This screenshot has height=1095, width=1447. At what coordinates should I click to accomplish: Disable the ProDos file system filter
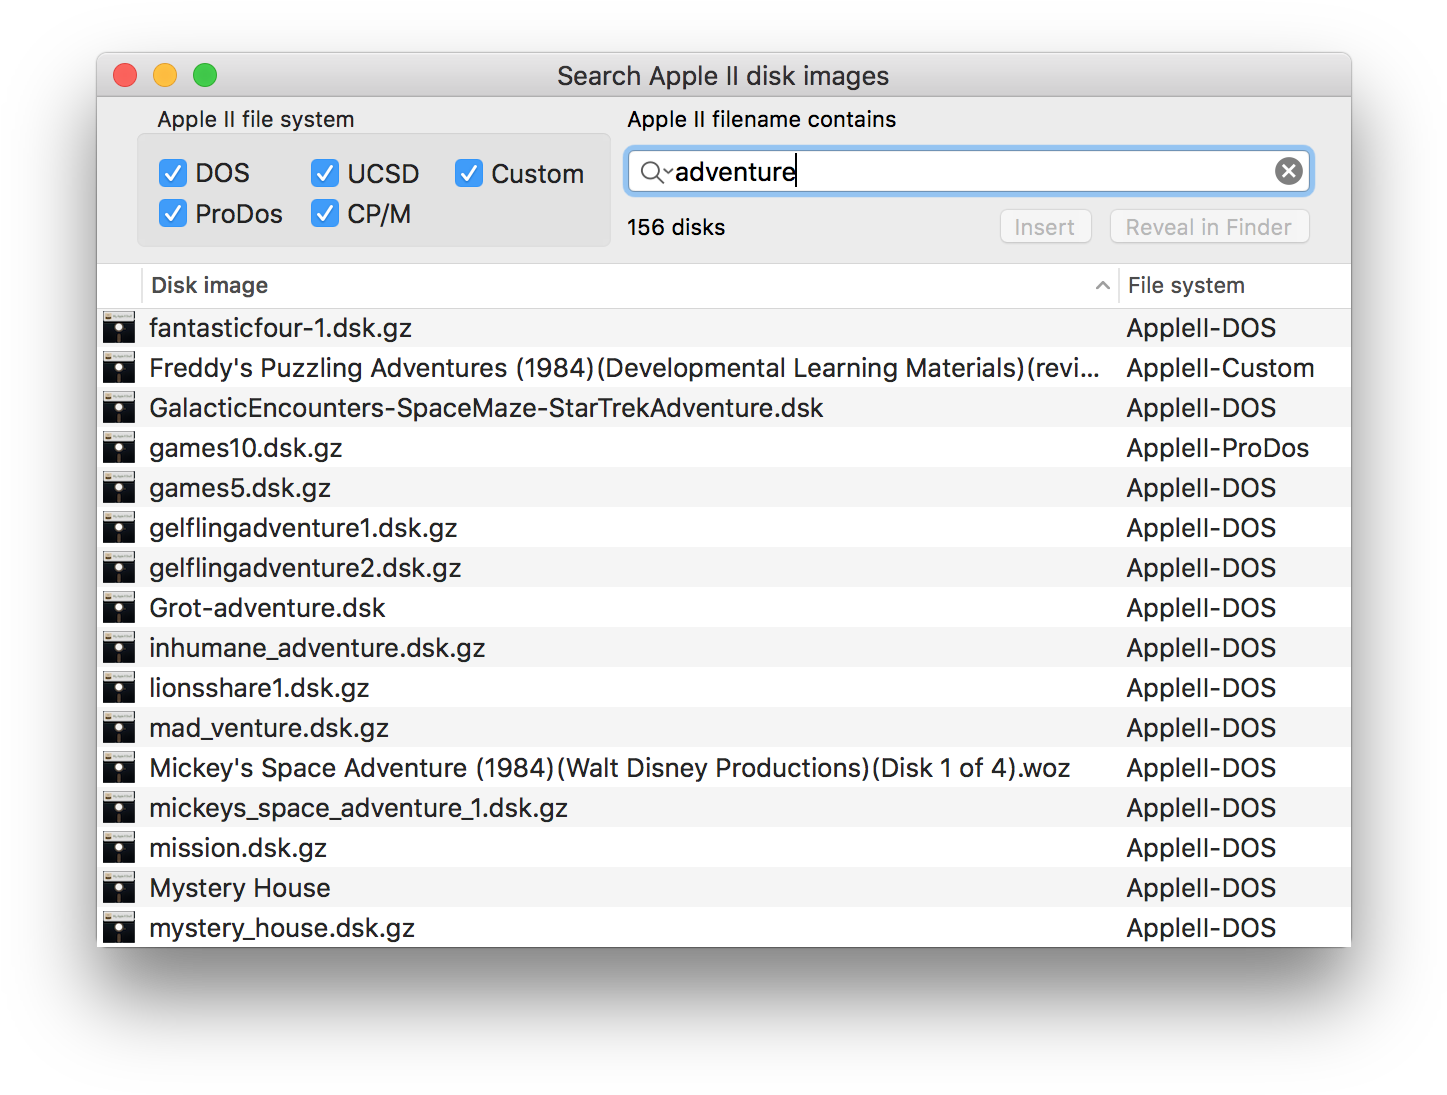tap(173, 213)
